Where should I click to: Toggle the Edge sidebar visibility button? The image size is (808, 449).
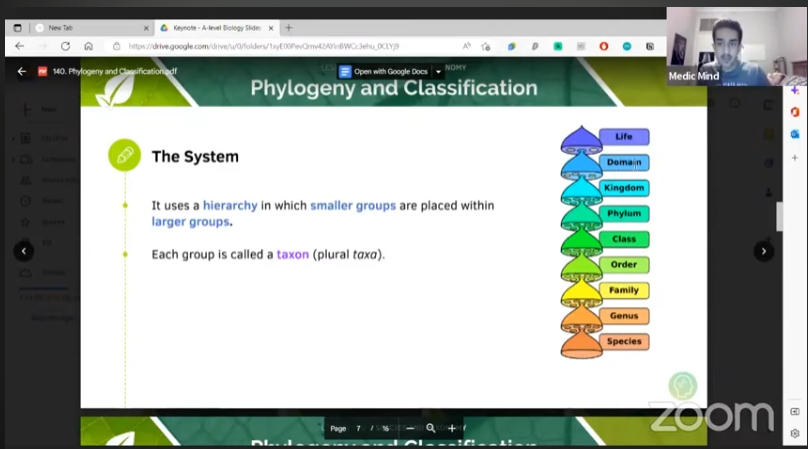[795, 411]
